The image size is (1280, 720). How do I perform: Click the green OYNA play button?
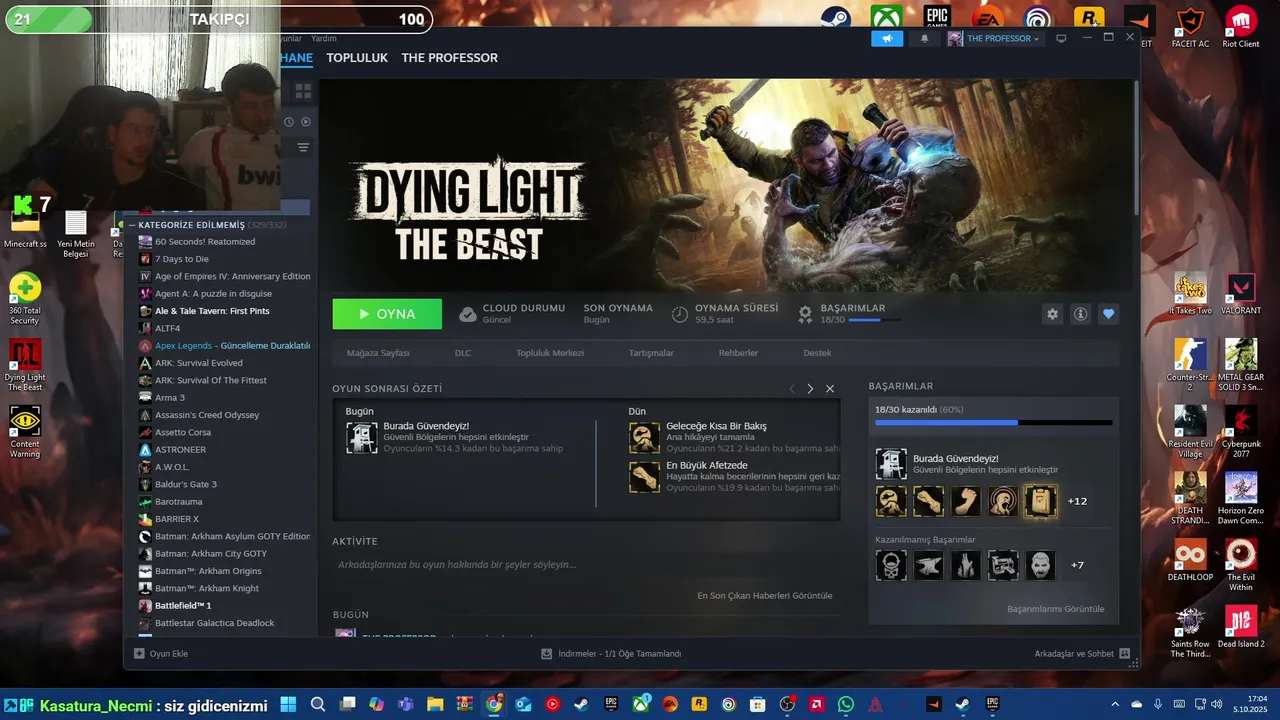click(x=387, y=314)
